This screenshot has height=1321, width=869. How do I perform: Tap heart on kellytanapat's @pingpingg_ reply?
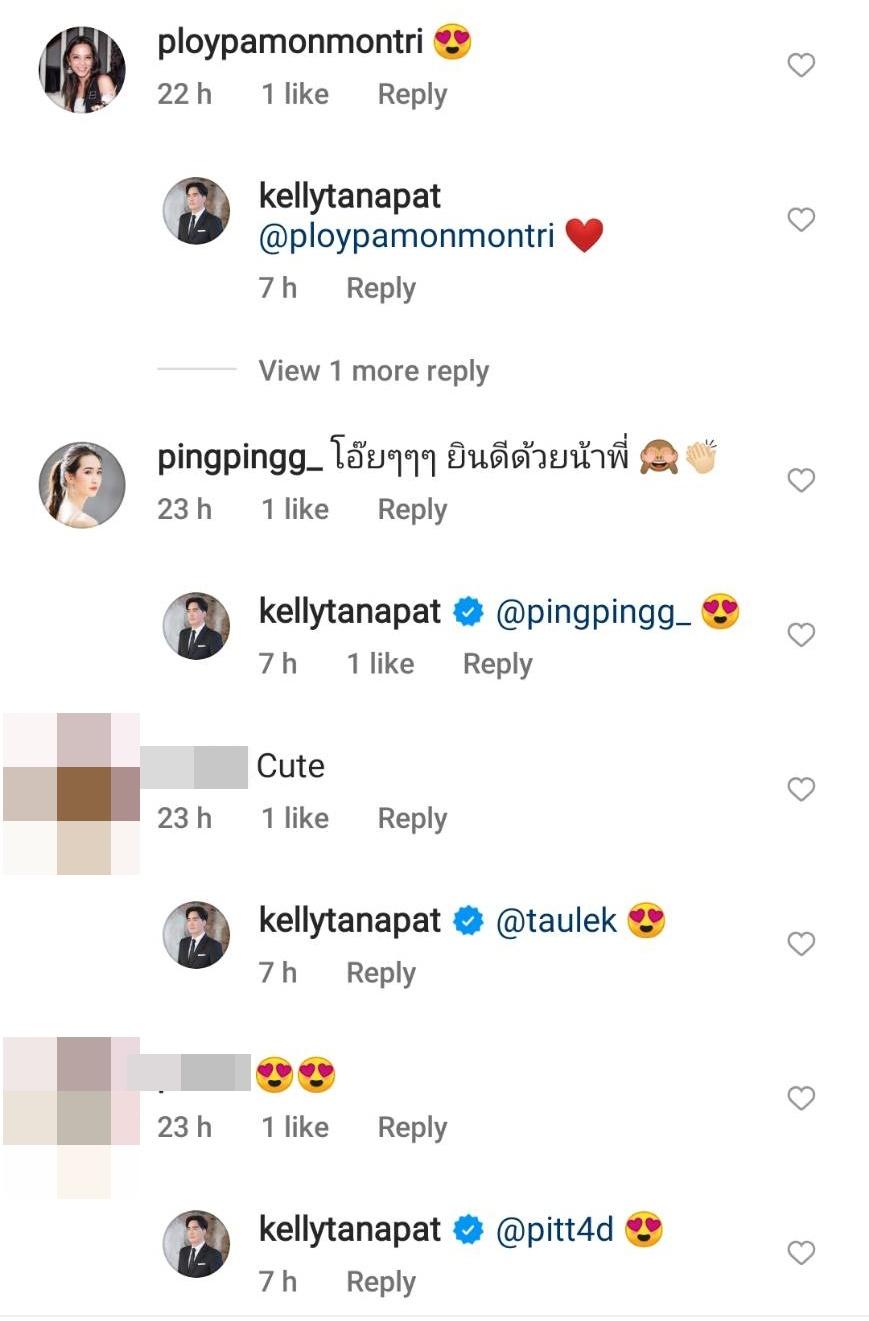(801, 635)
